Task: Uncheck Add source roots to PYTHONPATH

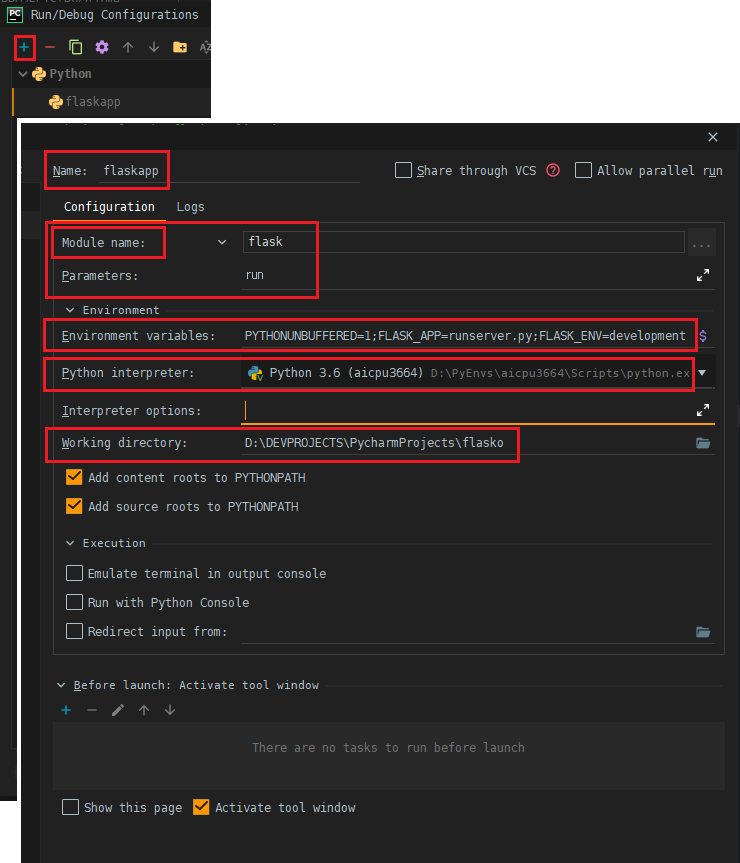Action: (x=74, y=506)
